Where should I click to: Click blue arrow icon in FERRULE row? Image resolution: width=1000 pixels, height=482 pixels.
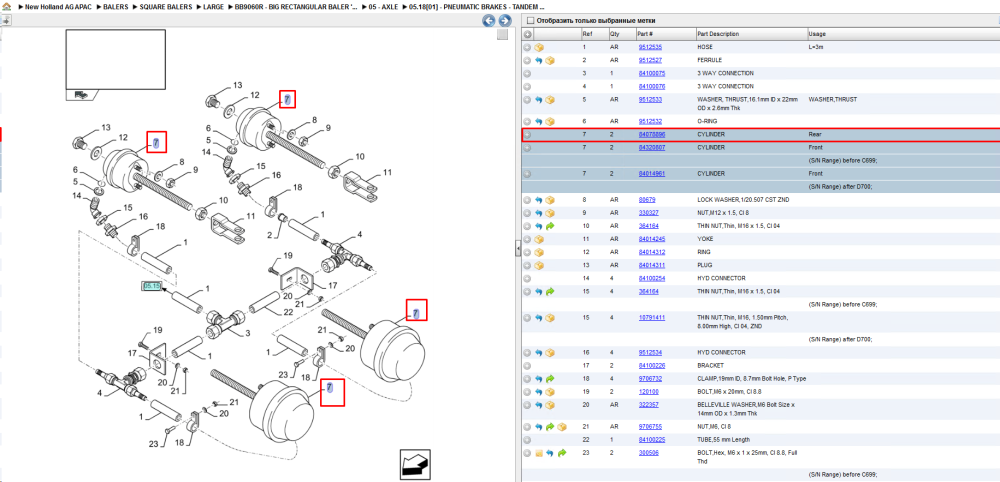tap(539, 60)
